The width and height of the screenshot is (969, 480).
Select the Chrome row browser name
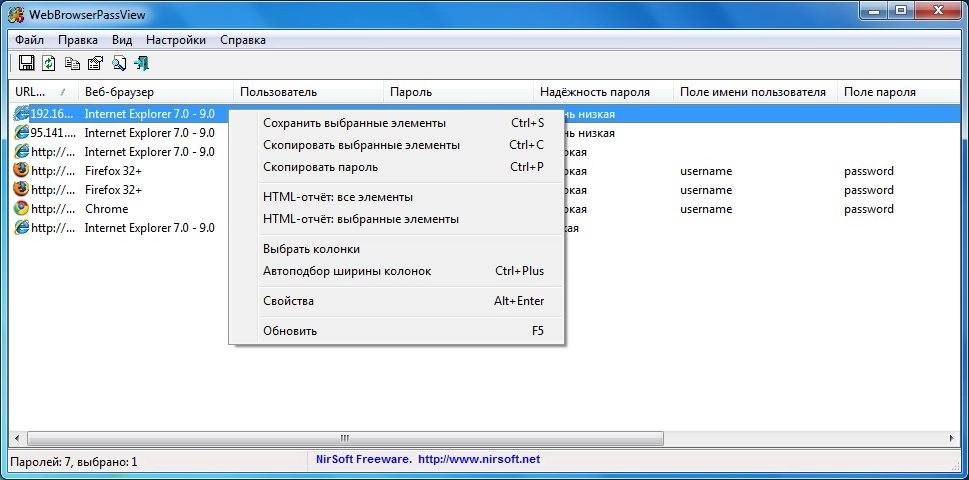(106, 209)
